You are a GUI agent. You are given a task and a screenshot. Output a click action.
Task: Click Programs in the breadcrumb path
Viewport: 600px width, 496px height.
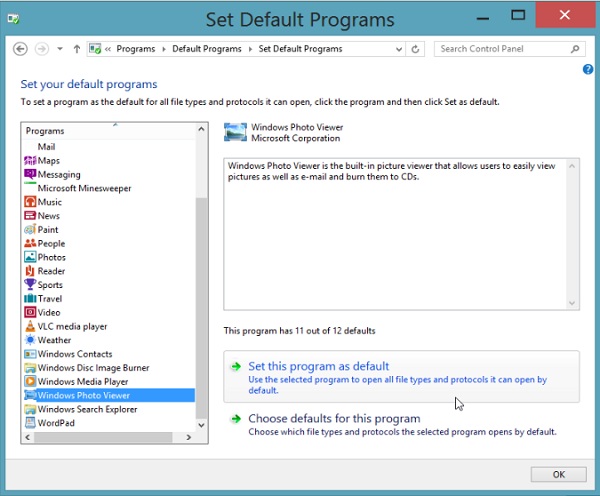coord(135,49)
